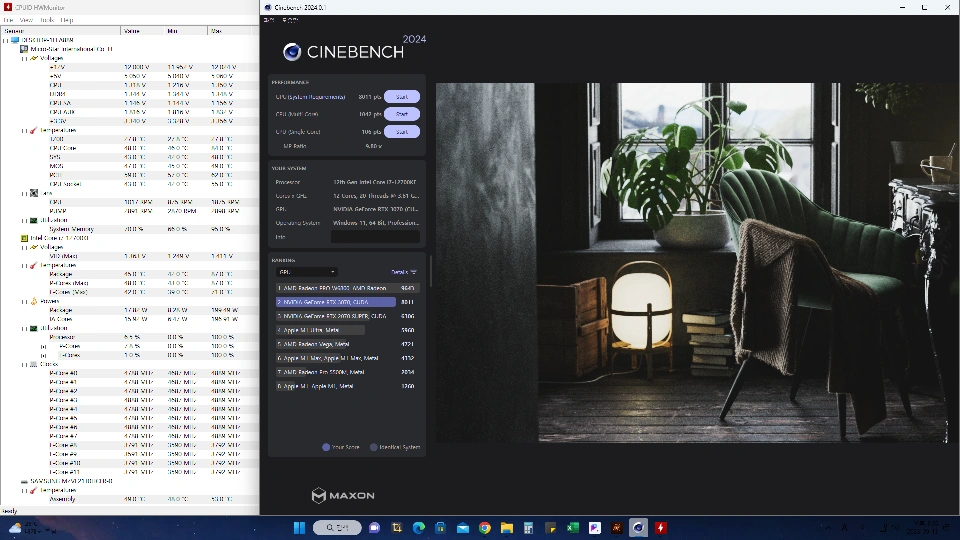This screenshot has height=540, width=960.
Task: Collapse the Fans group
Action: coord(24,193)
